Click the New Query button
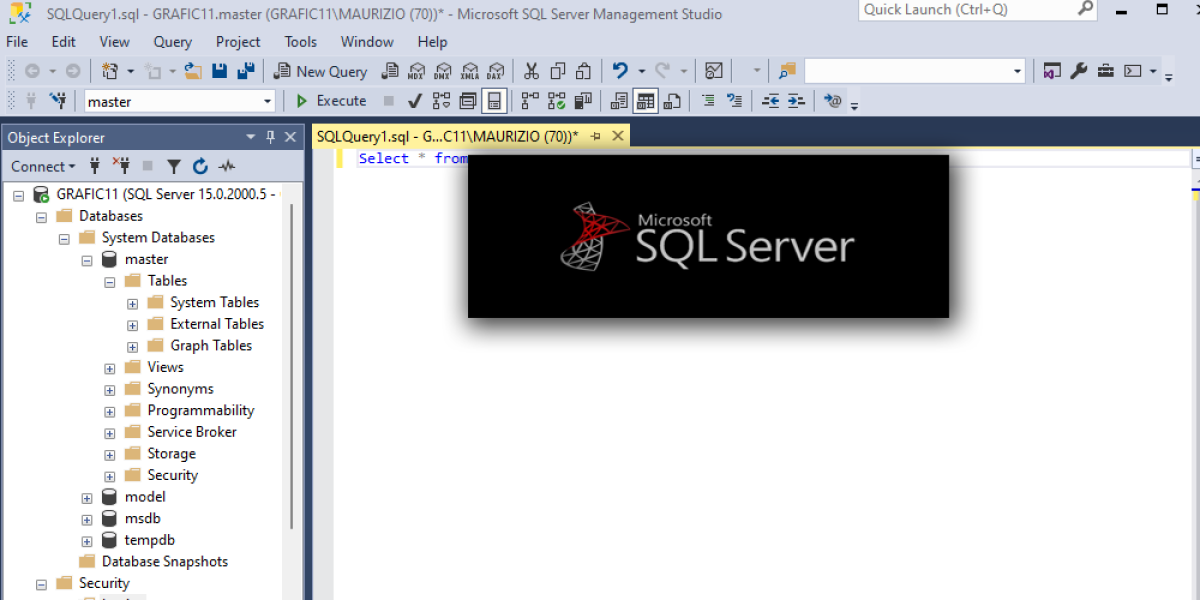 320,71
